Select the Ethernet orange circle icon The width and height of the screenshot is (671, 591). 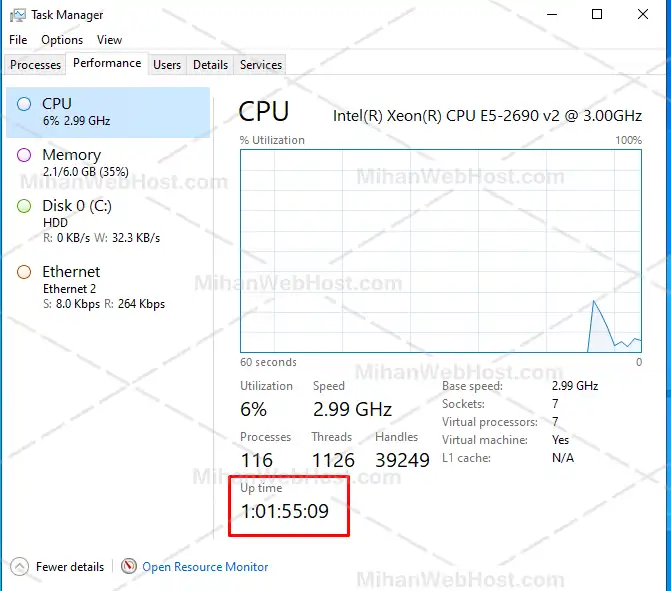(24, 272)
